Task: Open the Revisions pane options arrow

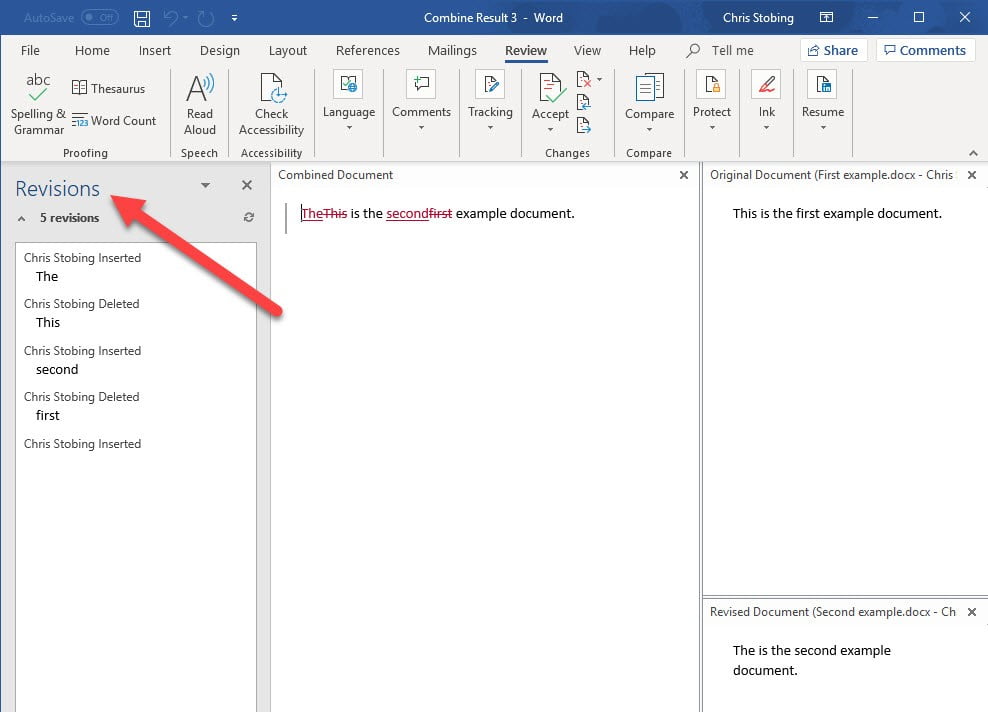Action: [204, 185]
